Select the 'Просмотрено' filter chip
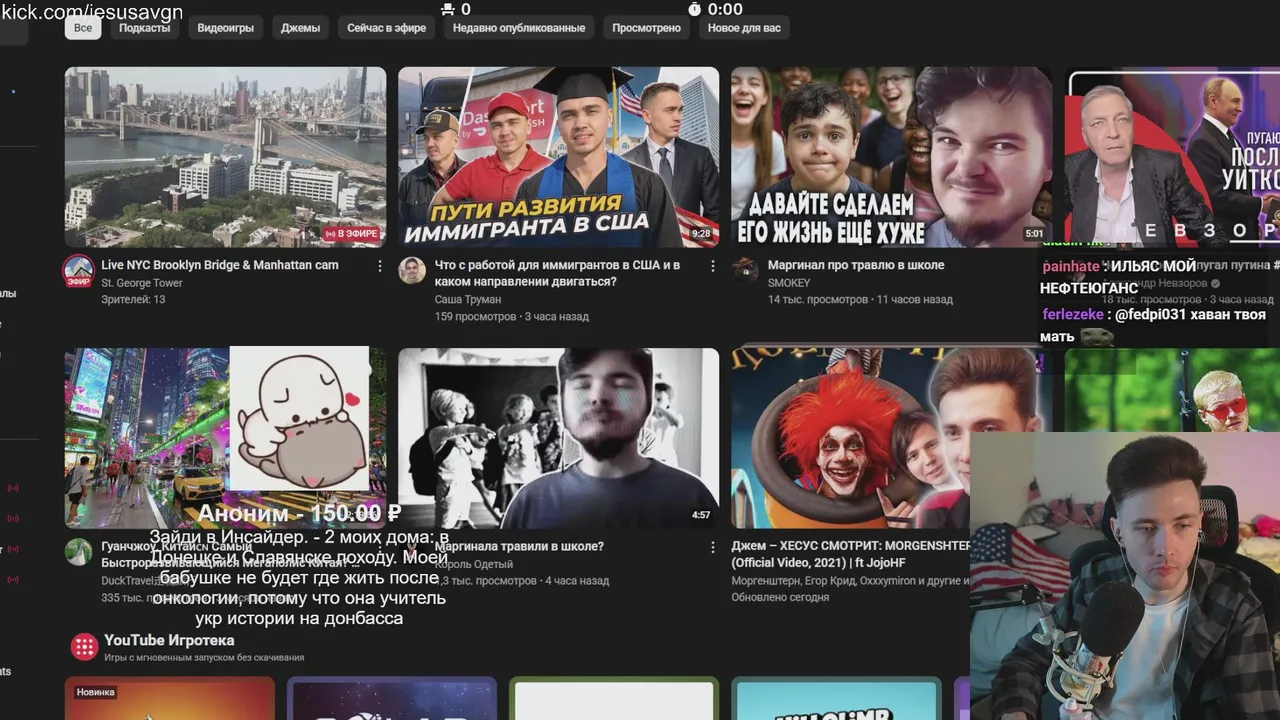The width and height of the screenshot is (1280, 720). tap(646, 28)
